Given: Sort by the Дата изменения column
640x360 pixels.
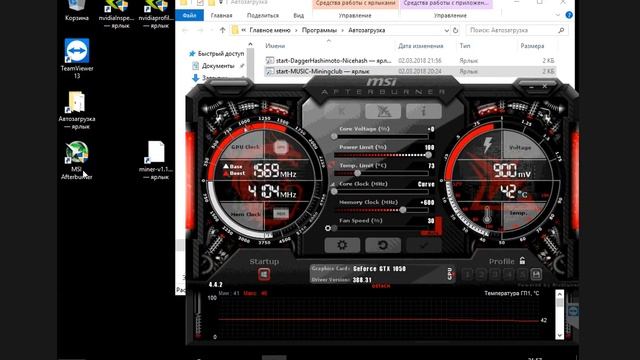Looking at the screenshot, I should pyautogui.click(x=420, y=46).
